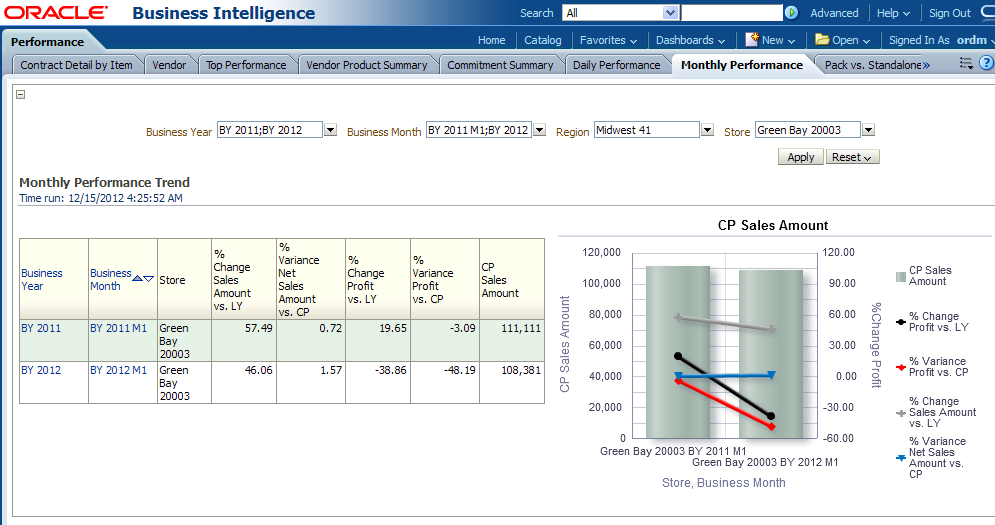The width and height of the screenshot is (995, 525).
Task: Click the Open folder icon
Action: point(822,40)
